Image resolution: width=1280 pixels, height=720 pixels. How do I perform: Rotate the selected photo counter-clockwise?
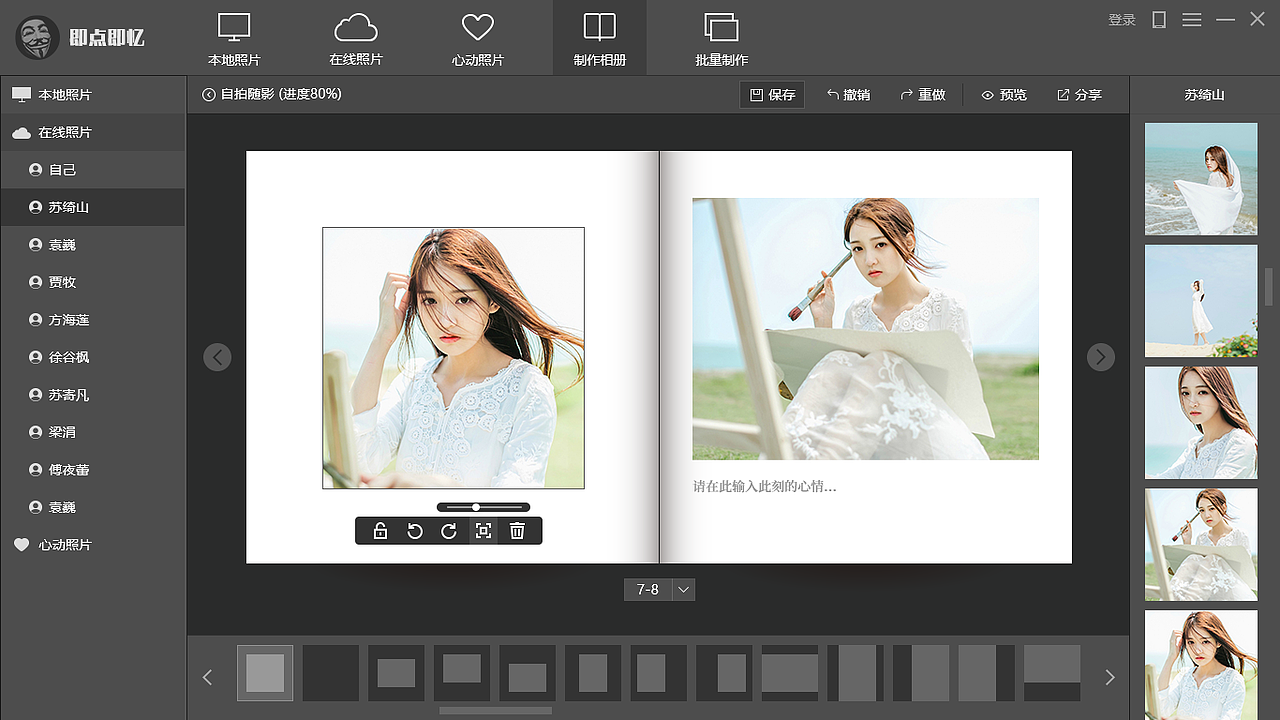(415, 531)
